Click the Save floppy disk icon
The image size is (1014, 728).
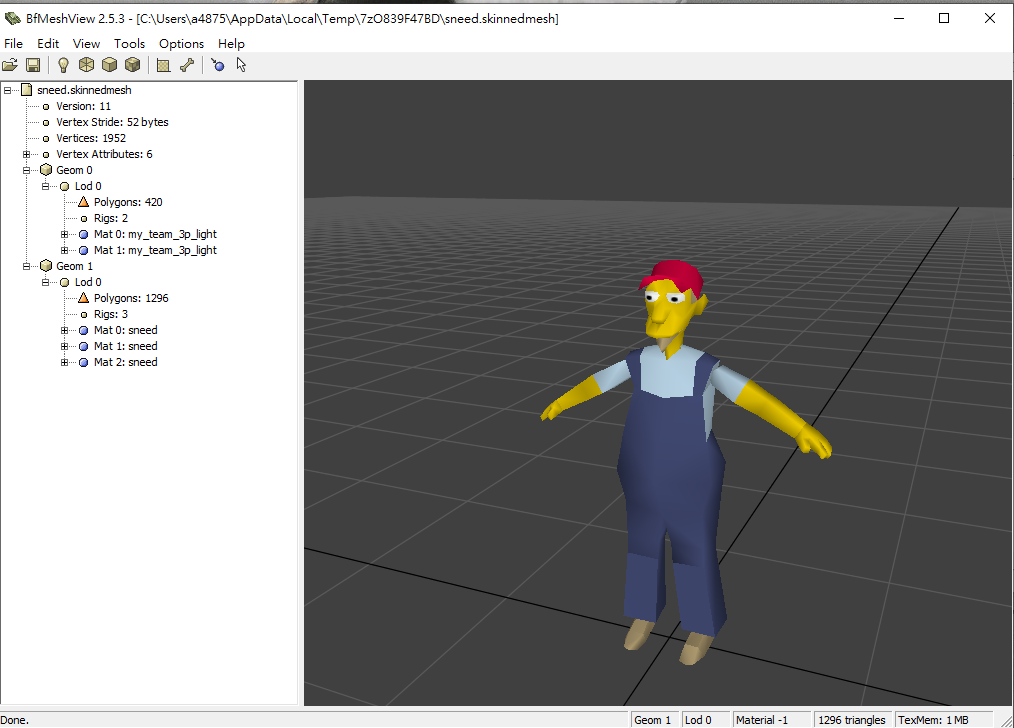[x=33, y=65]
